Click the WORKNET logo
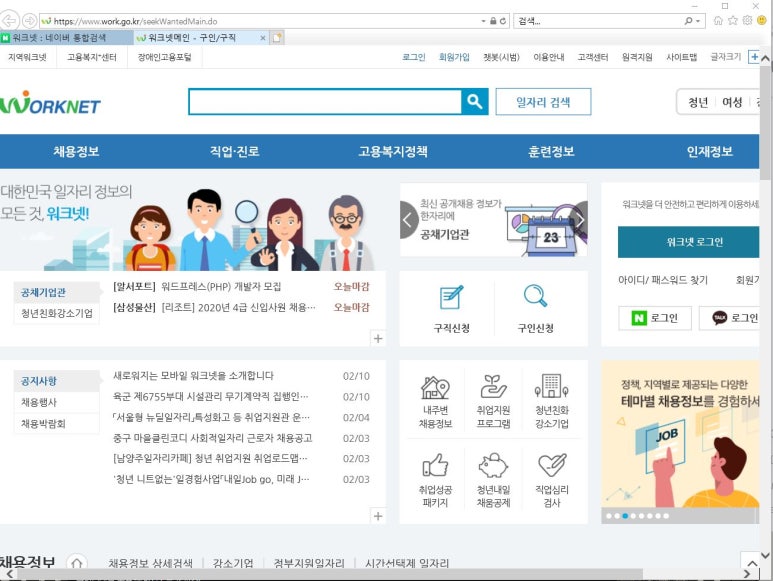The image size is (773, 581). [x=50, y=103]
